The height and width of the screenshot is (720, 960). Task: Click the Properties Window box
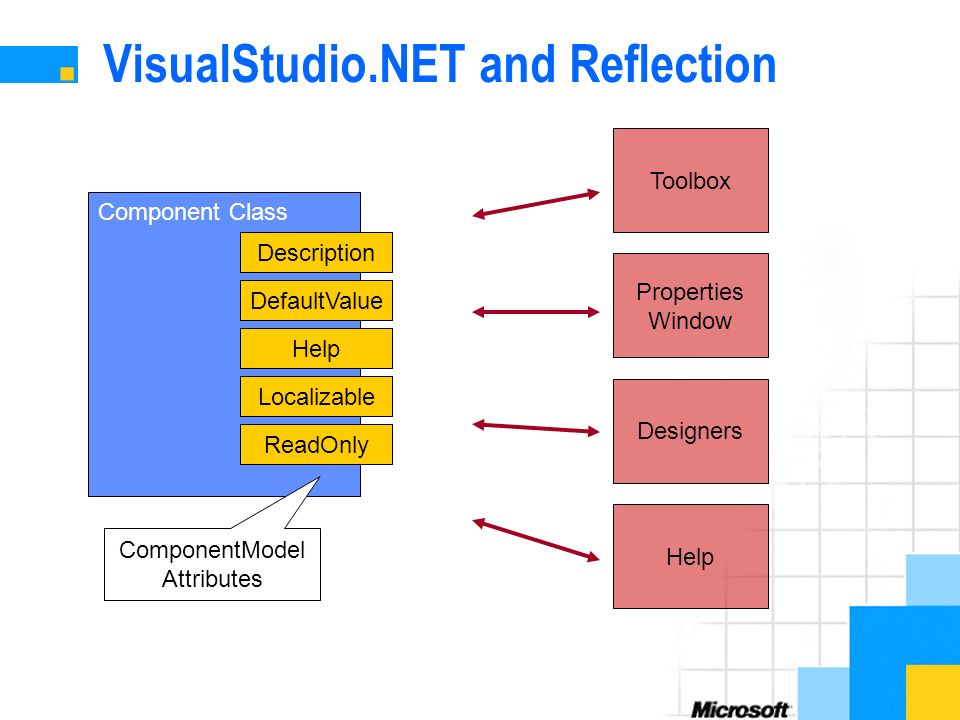point(691,306)
